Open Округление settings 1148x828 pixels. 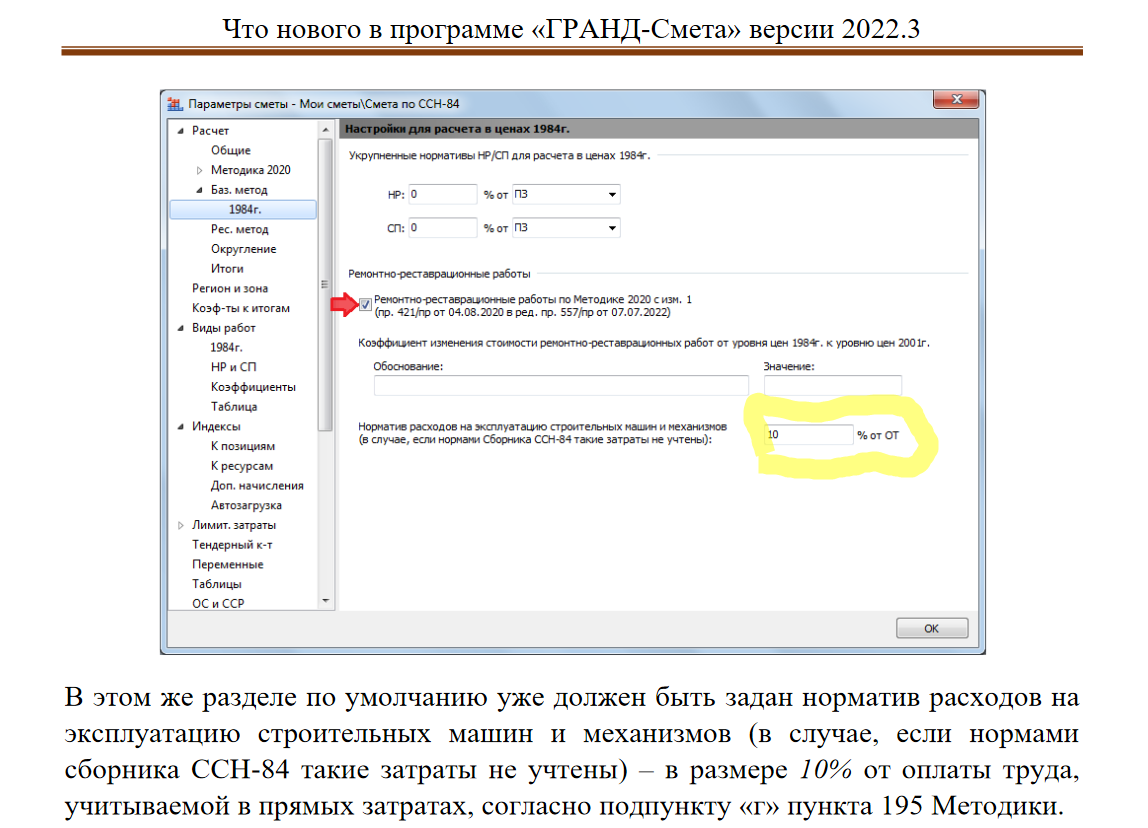(243, 249)
